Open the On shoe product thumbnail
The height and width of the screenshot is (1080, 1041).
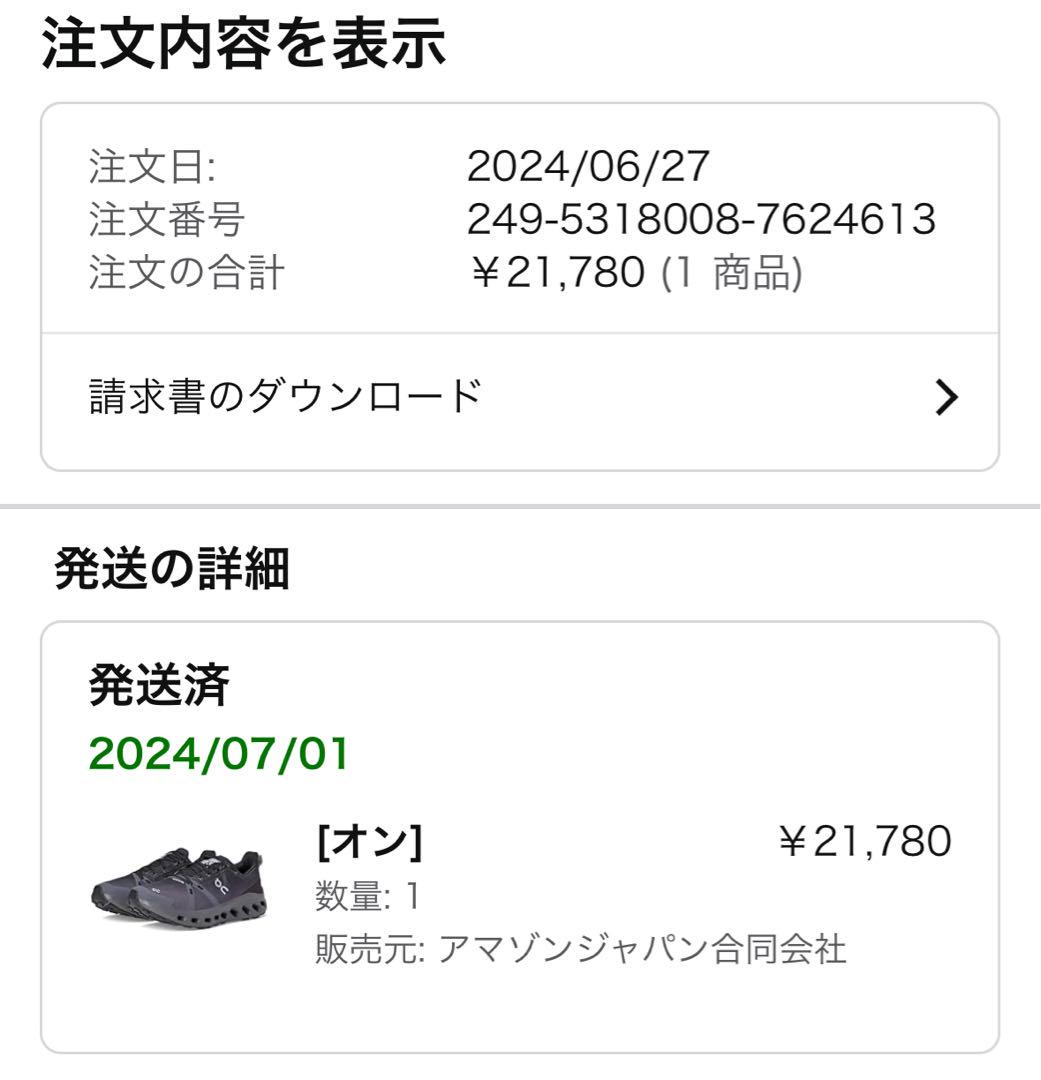(x=178, y=889)
